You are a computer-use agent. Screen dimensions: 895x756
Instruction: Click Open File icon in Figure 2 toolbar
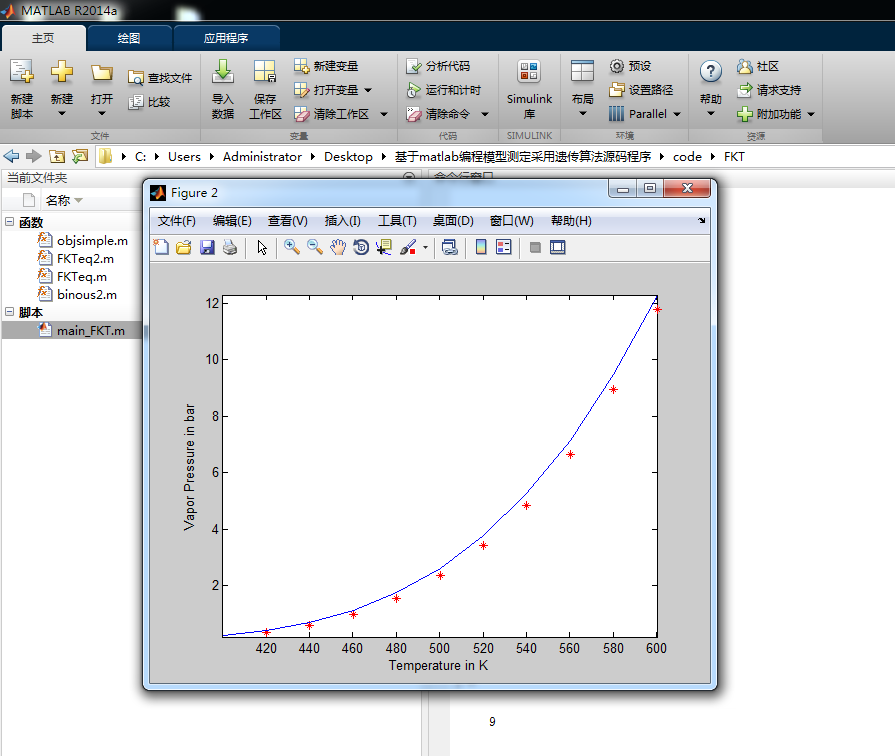click(184, 247)
